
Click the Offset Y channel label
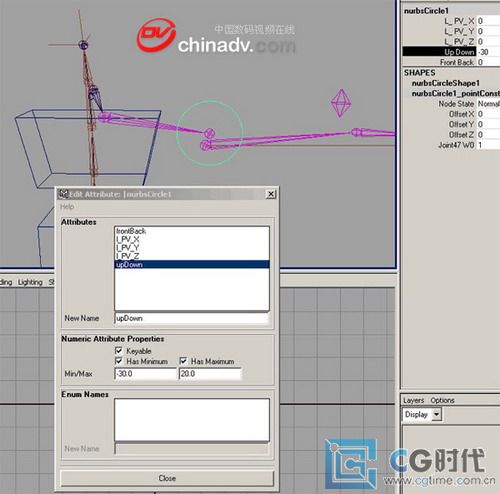461,124
